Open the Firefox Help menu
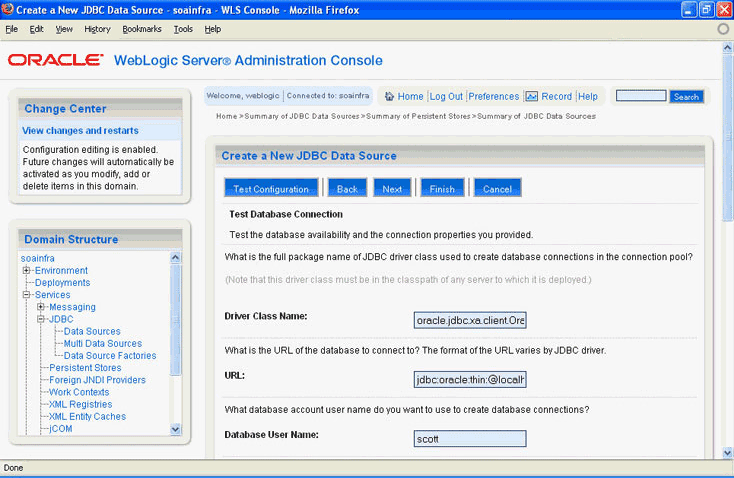 pos(213,29)
